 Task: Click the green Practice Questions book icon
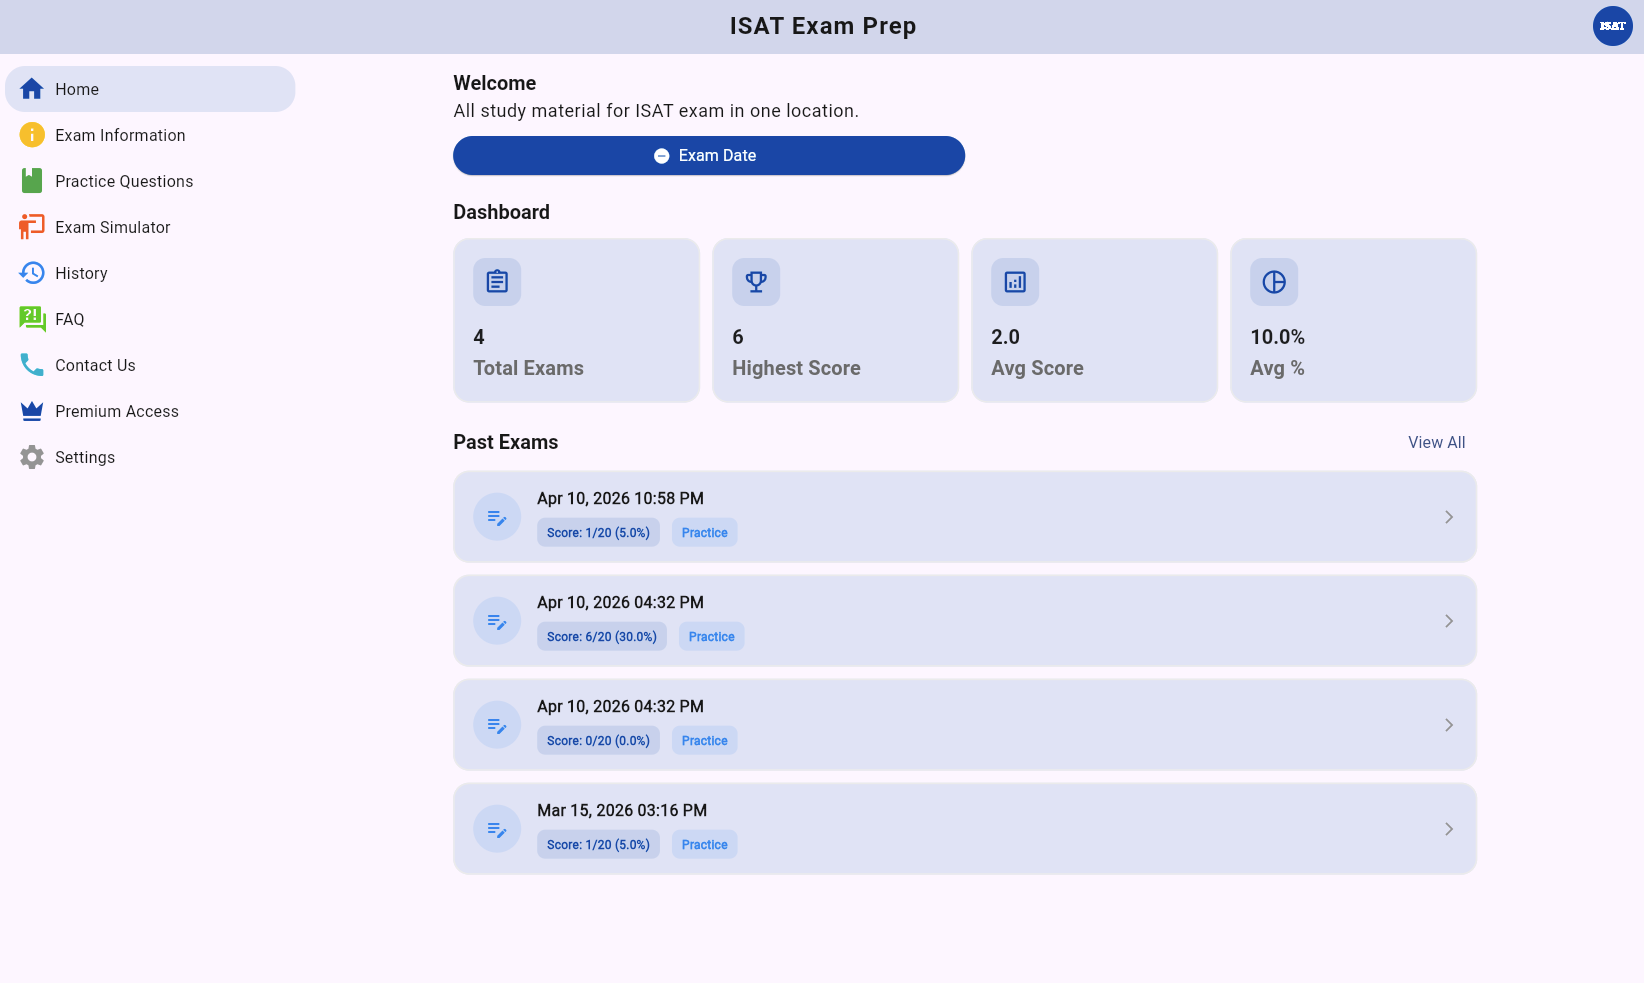(32, 181)
